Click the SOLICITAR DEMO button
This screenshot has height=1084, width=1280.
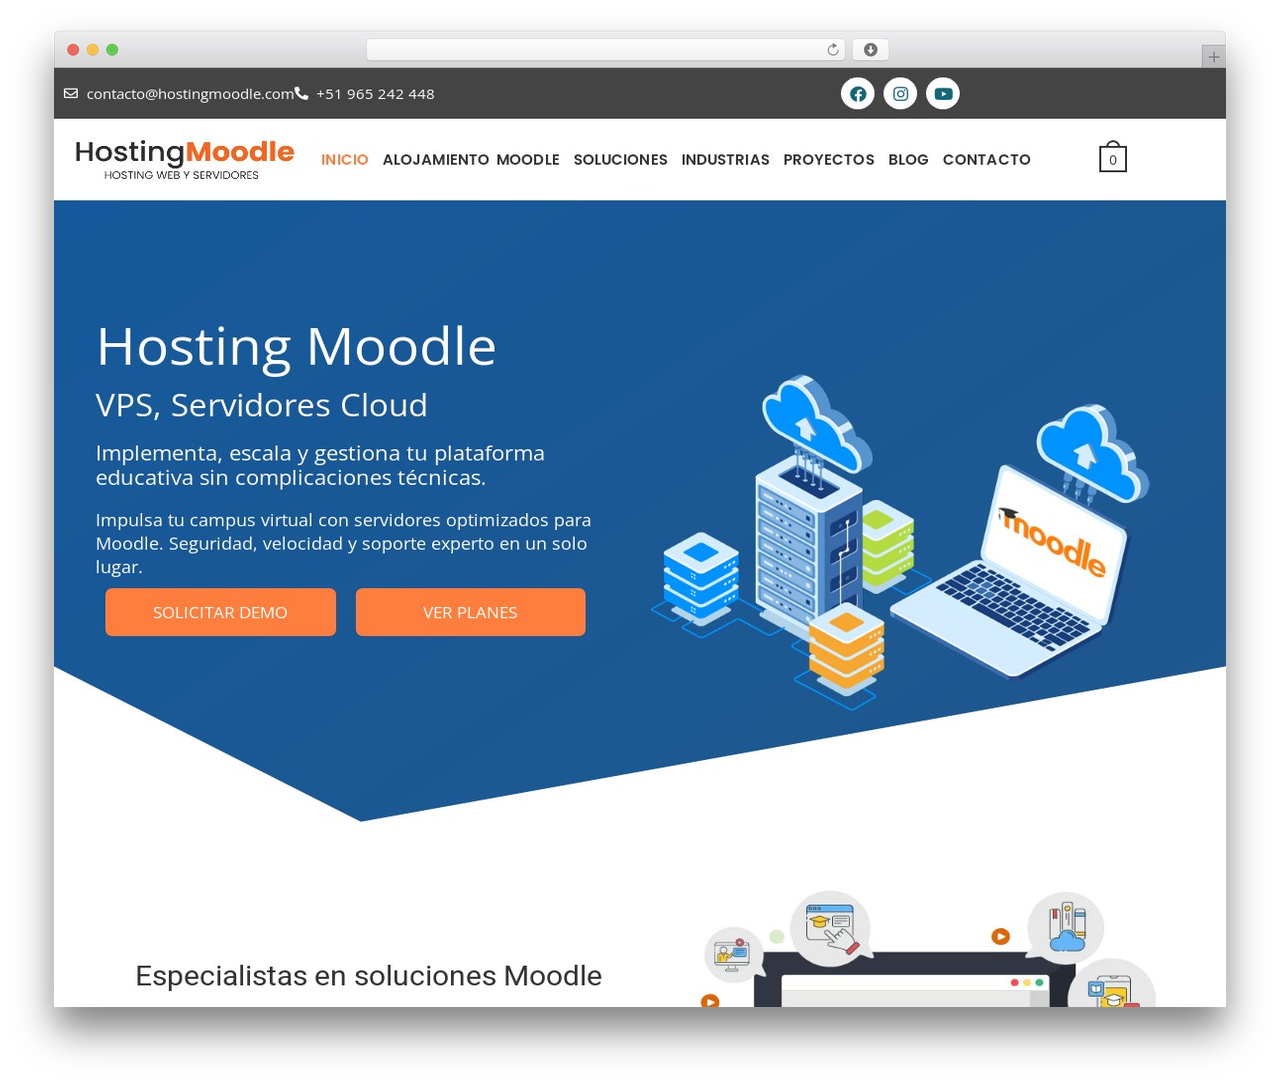pyautogui.click(x=220, y=612)
